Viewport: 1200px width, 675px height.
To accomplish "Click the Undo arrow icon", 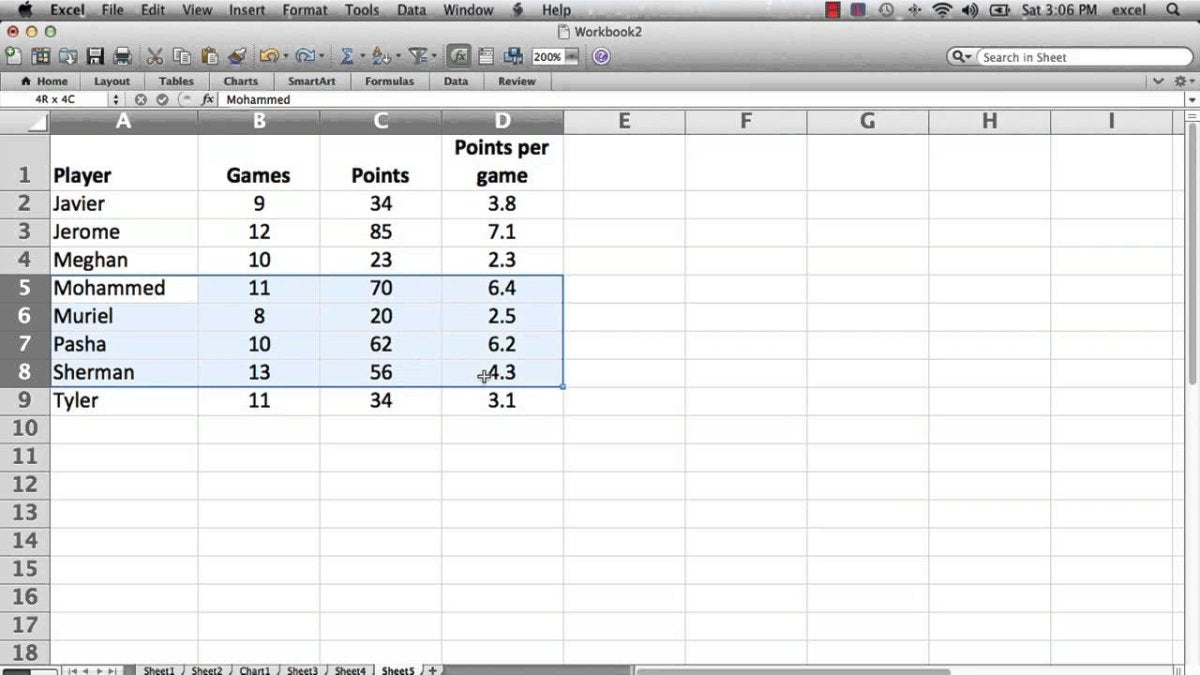I will tap(270, 56).
